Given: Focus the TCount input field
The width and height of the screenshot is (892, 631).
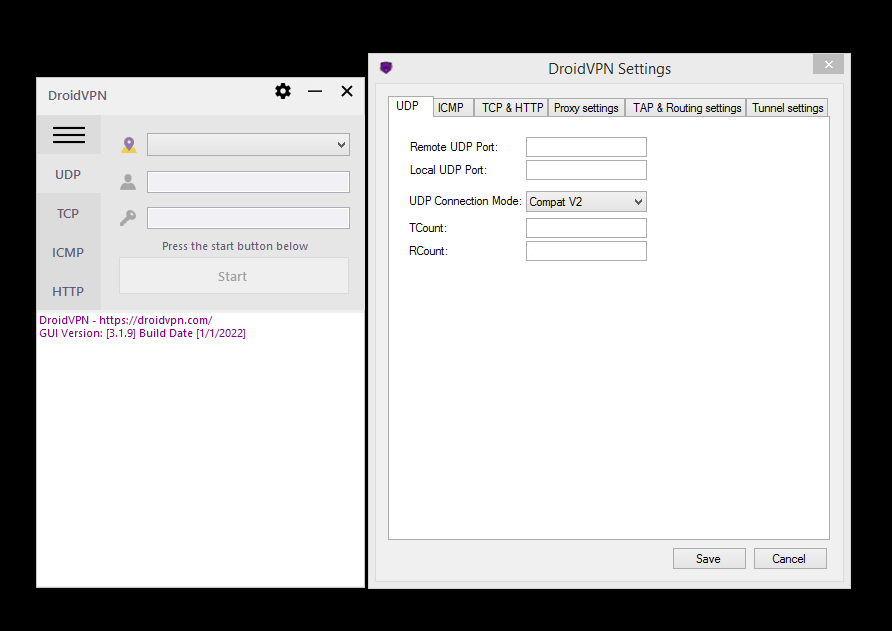Looking at the screenshot, I should (586, 228).
